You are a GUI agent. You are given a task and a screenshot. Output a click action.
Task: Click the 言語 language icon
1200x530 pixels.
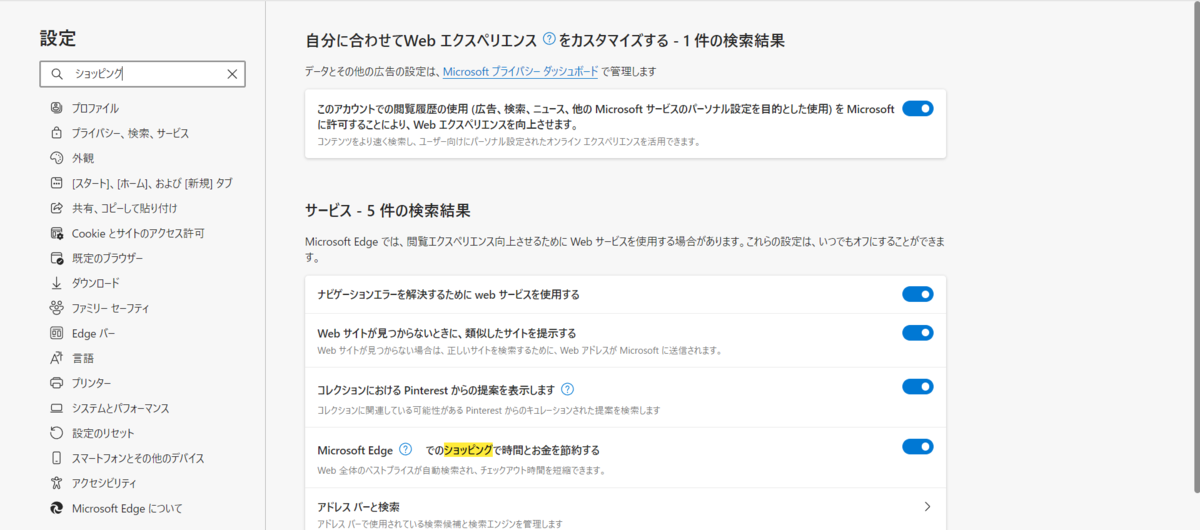[x=56, y=358]
